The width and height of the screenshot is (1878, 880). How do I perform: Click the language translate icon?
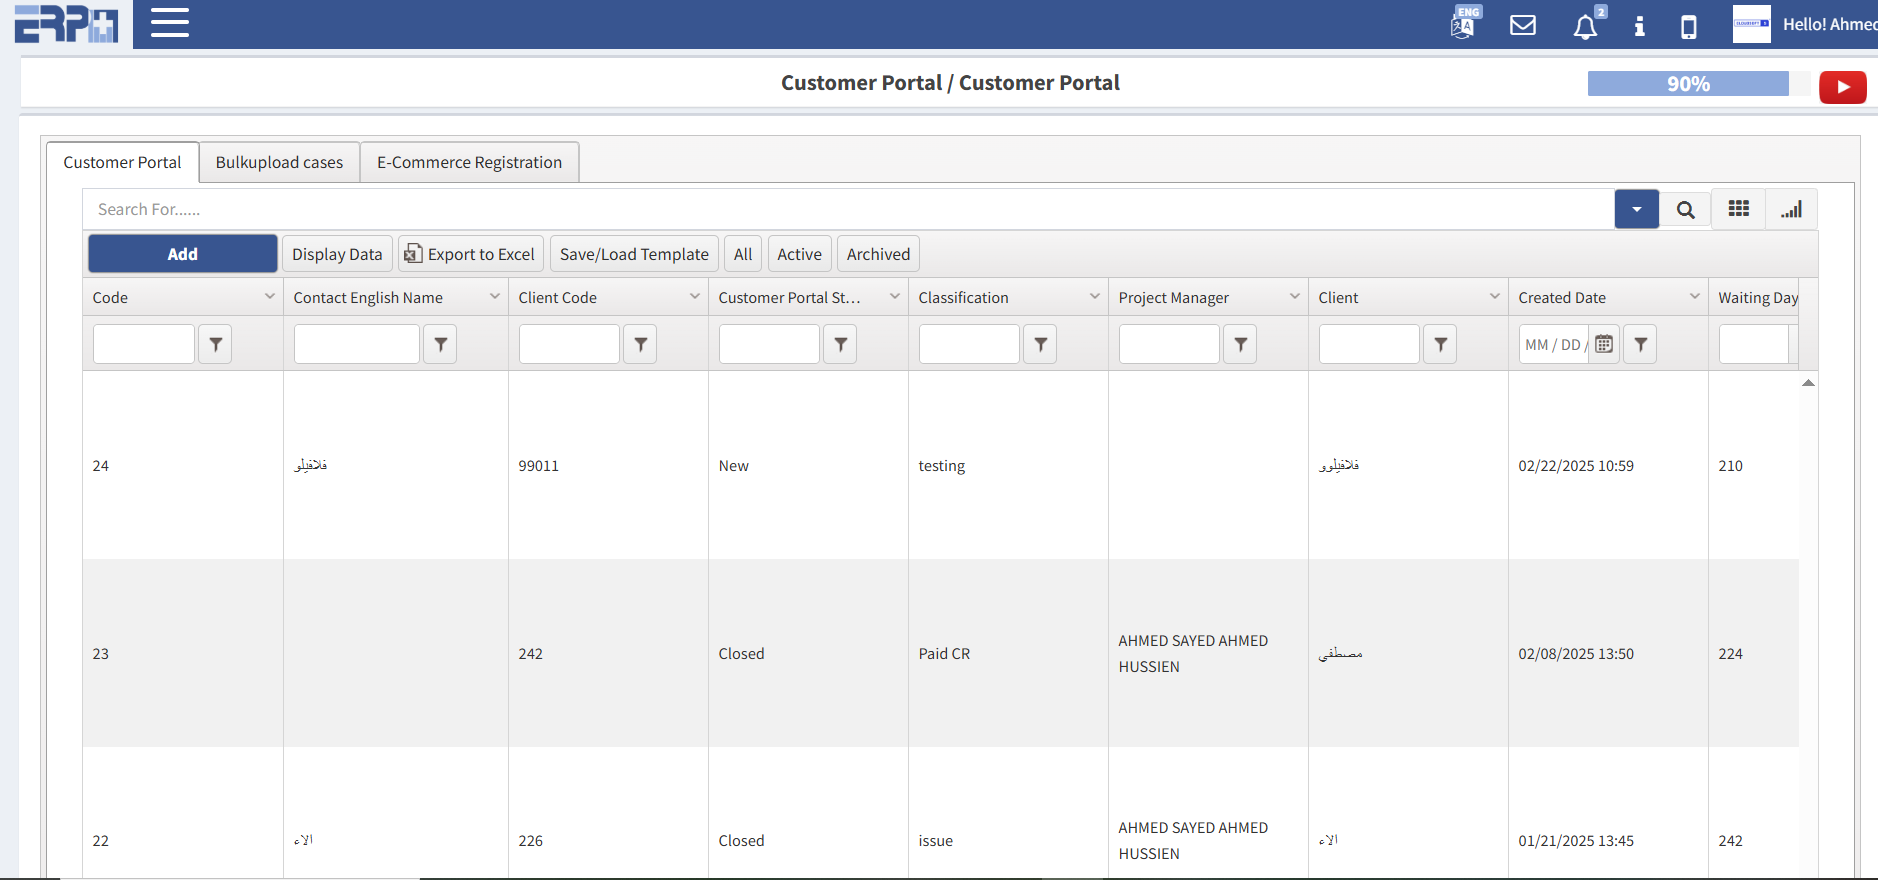(1463, 24)
